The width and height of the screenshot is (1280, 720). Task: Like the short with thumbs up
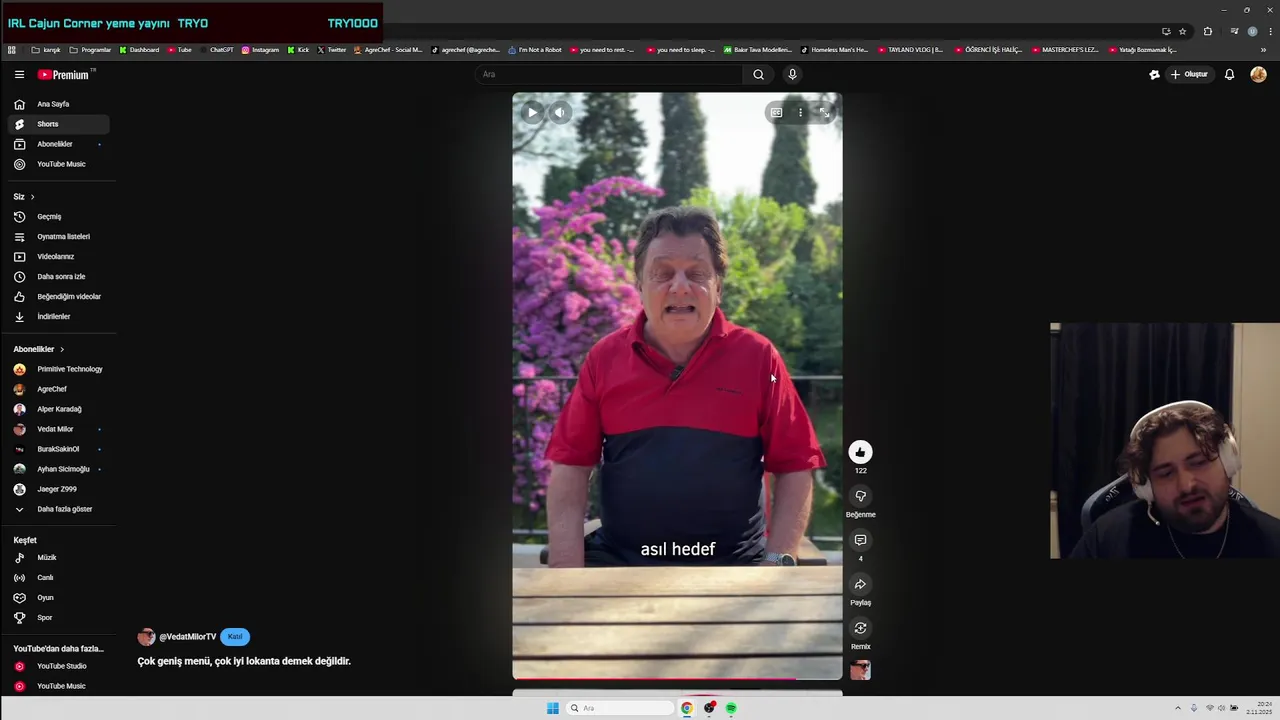click(x=860, y=452)
